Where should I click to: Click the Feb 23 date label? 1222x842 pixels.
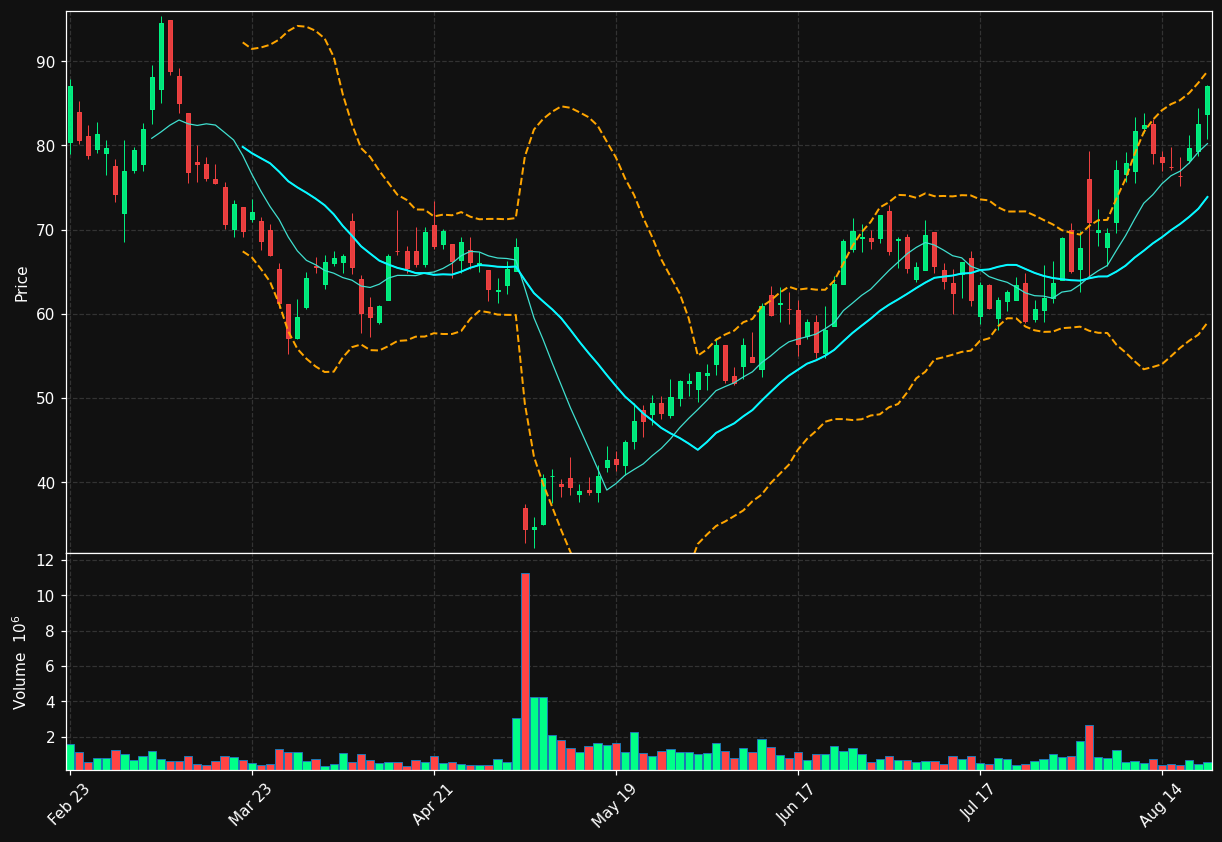[69, 803]
